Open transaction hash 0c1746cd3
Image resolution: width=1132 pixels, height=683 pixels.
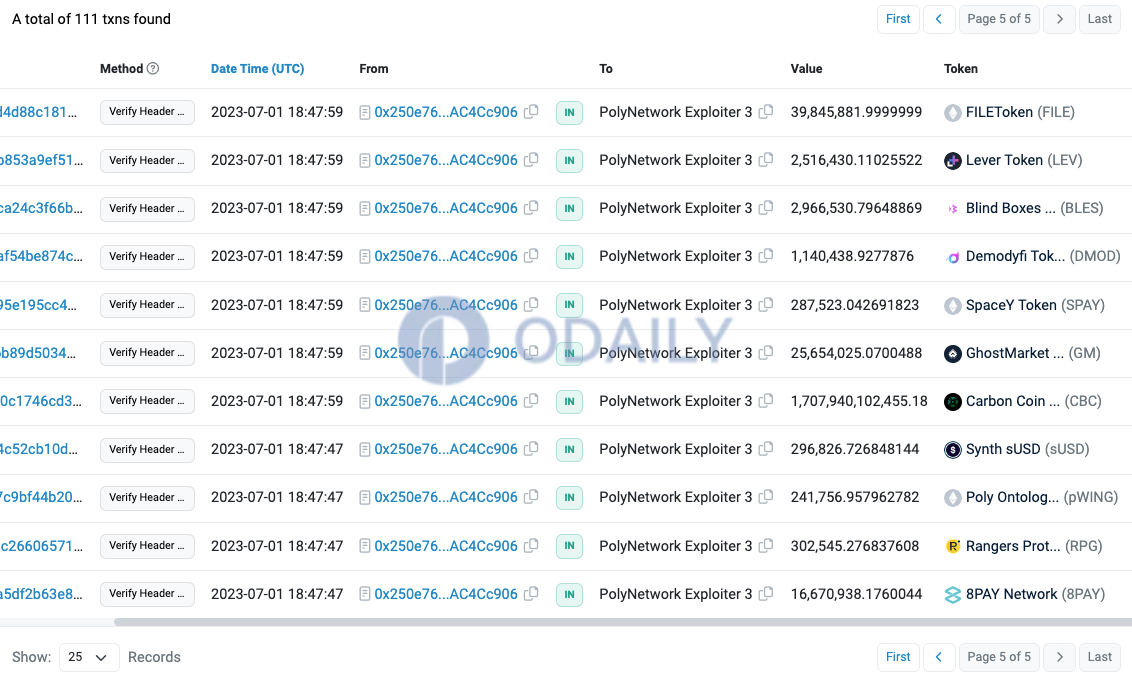41,401
